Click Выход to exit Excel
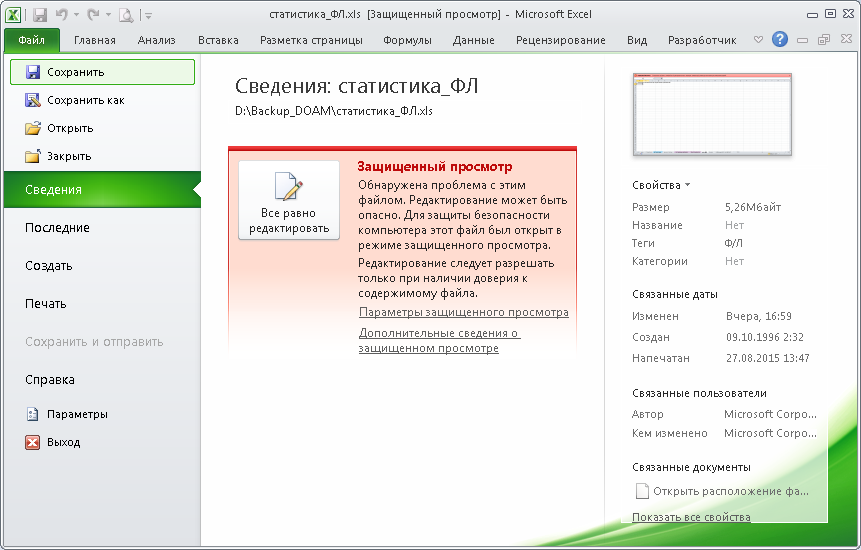The image size is (861, 550). [x=102, y=442]
